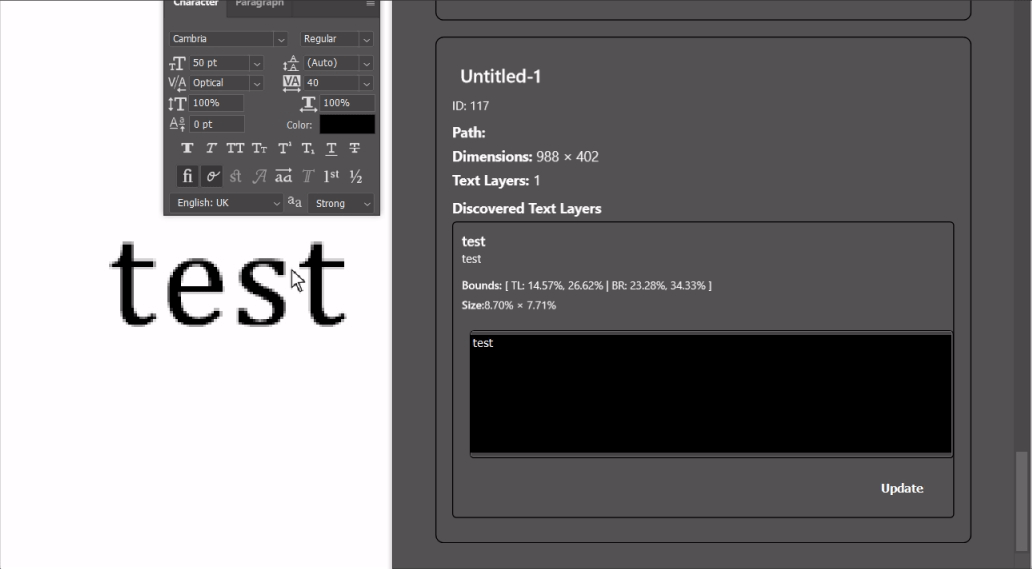Toggle All Caps style
Viewport: 1032px width, 569px height.
[235, 149]
